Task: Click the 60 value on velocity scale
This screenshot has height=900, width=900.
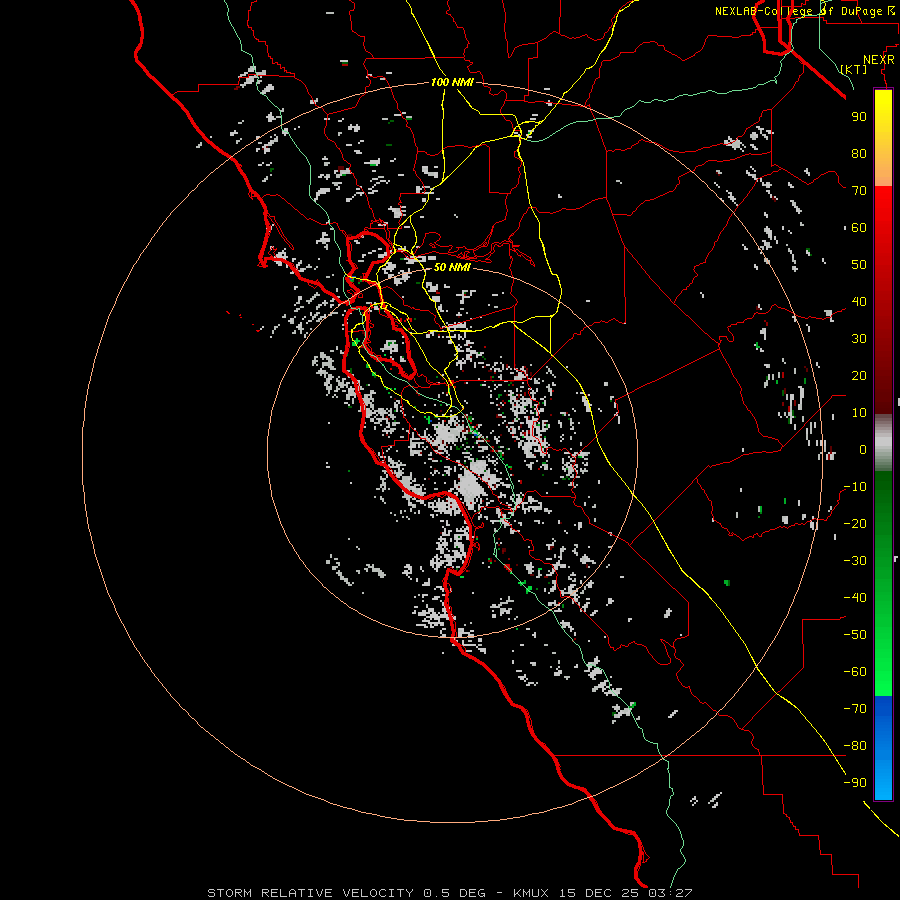Action: point(859,227)
